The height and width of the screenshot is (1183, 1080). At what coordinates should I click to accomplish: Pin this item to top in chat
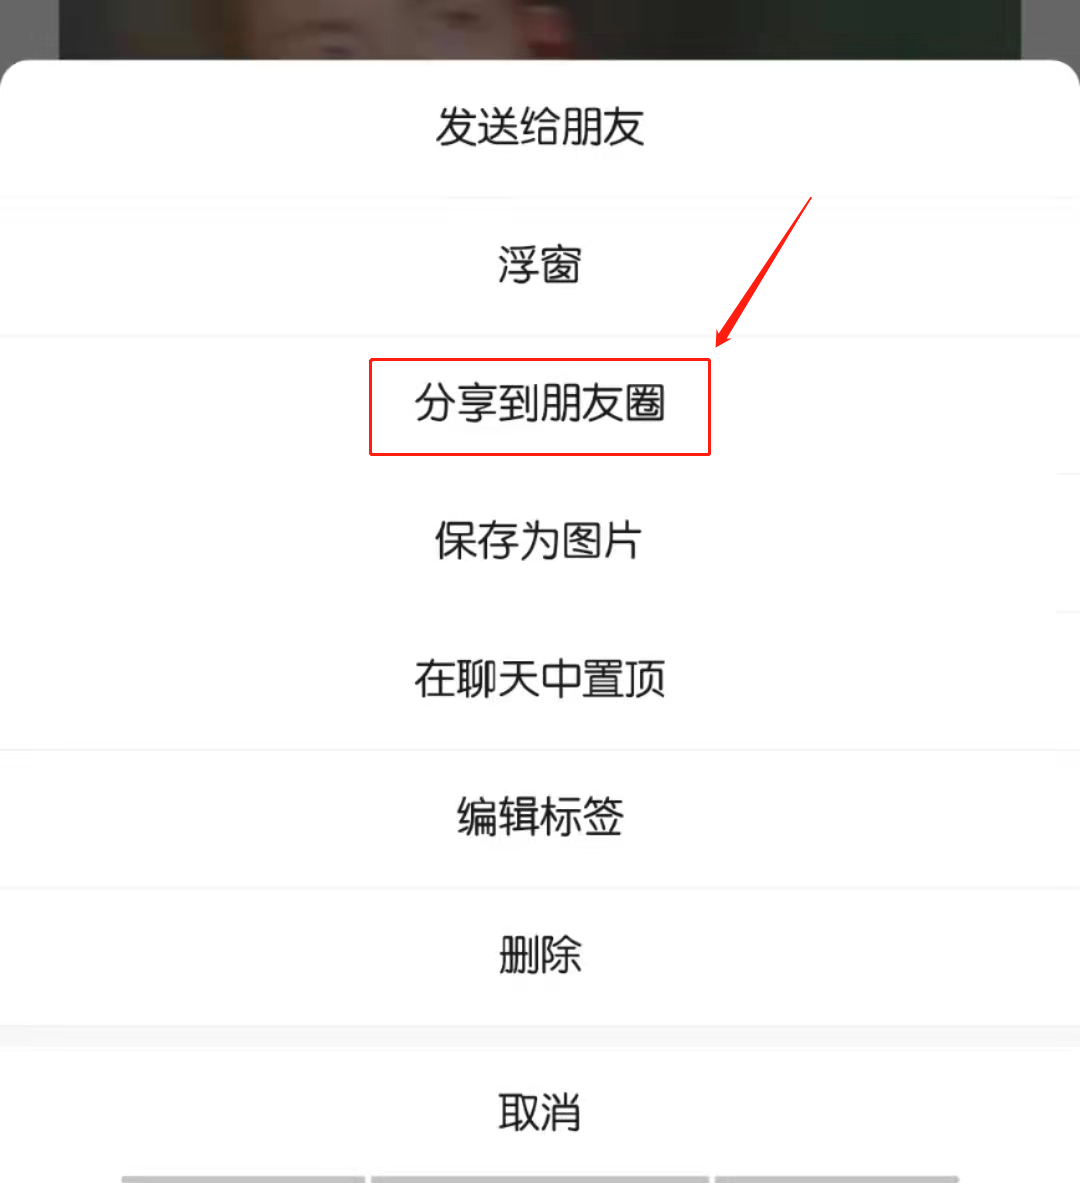540,680
